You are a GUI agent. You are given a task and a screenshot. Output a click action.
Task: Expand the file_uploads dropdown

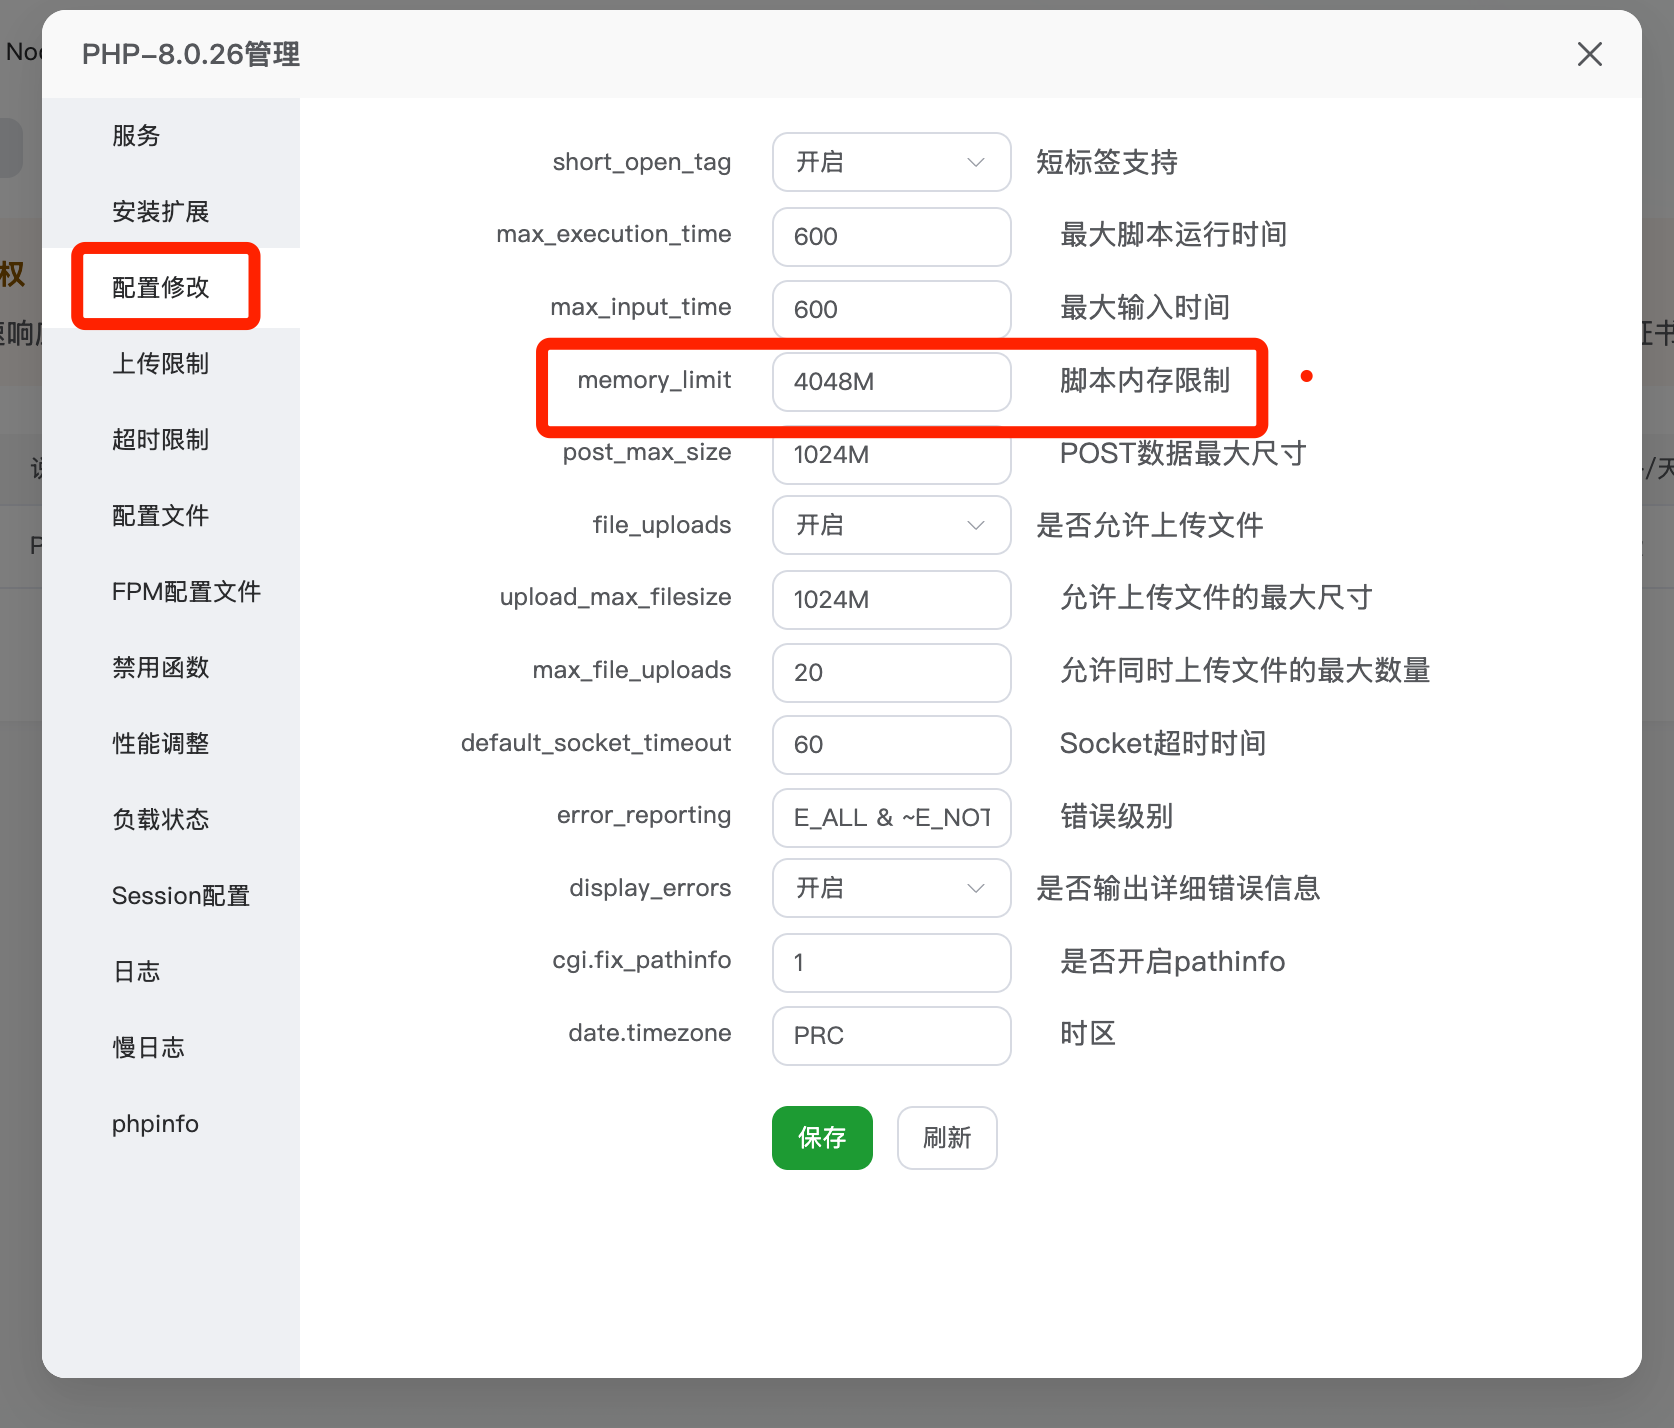coord(890,525)
